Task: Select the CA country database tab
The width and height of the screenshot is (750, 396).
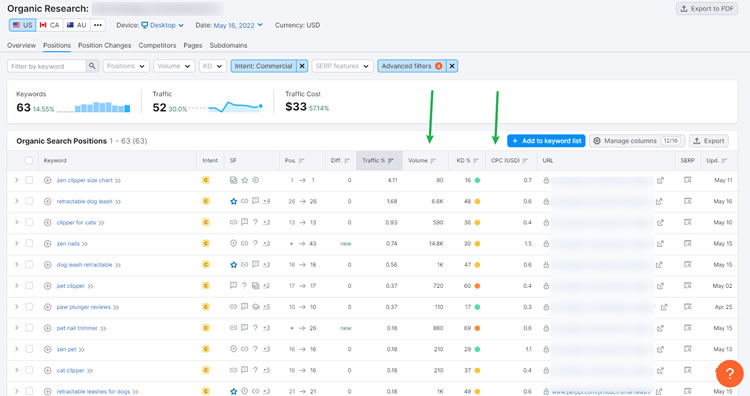Action: click(50, 25)
